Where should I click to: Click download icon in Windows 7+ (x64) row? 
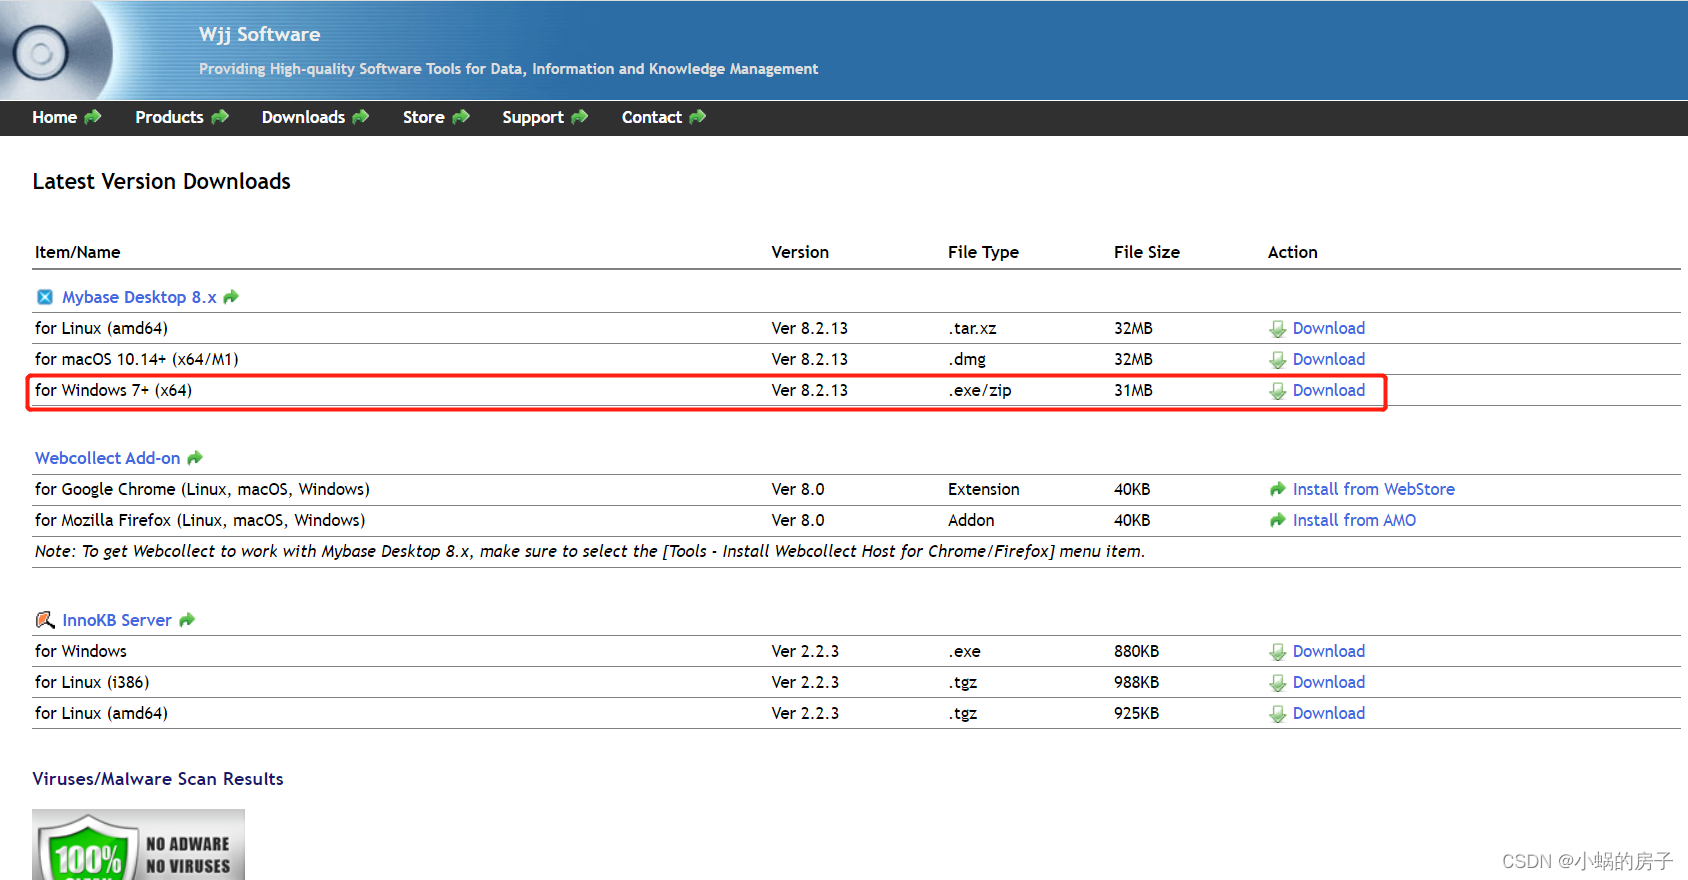[1278, 391]
